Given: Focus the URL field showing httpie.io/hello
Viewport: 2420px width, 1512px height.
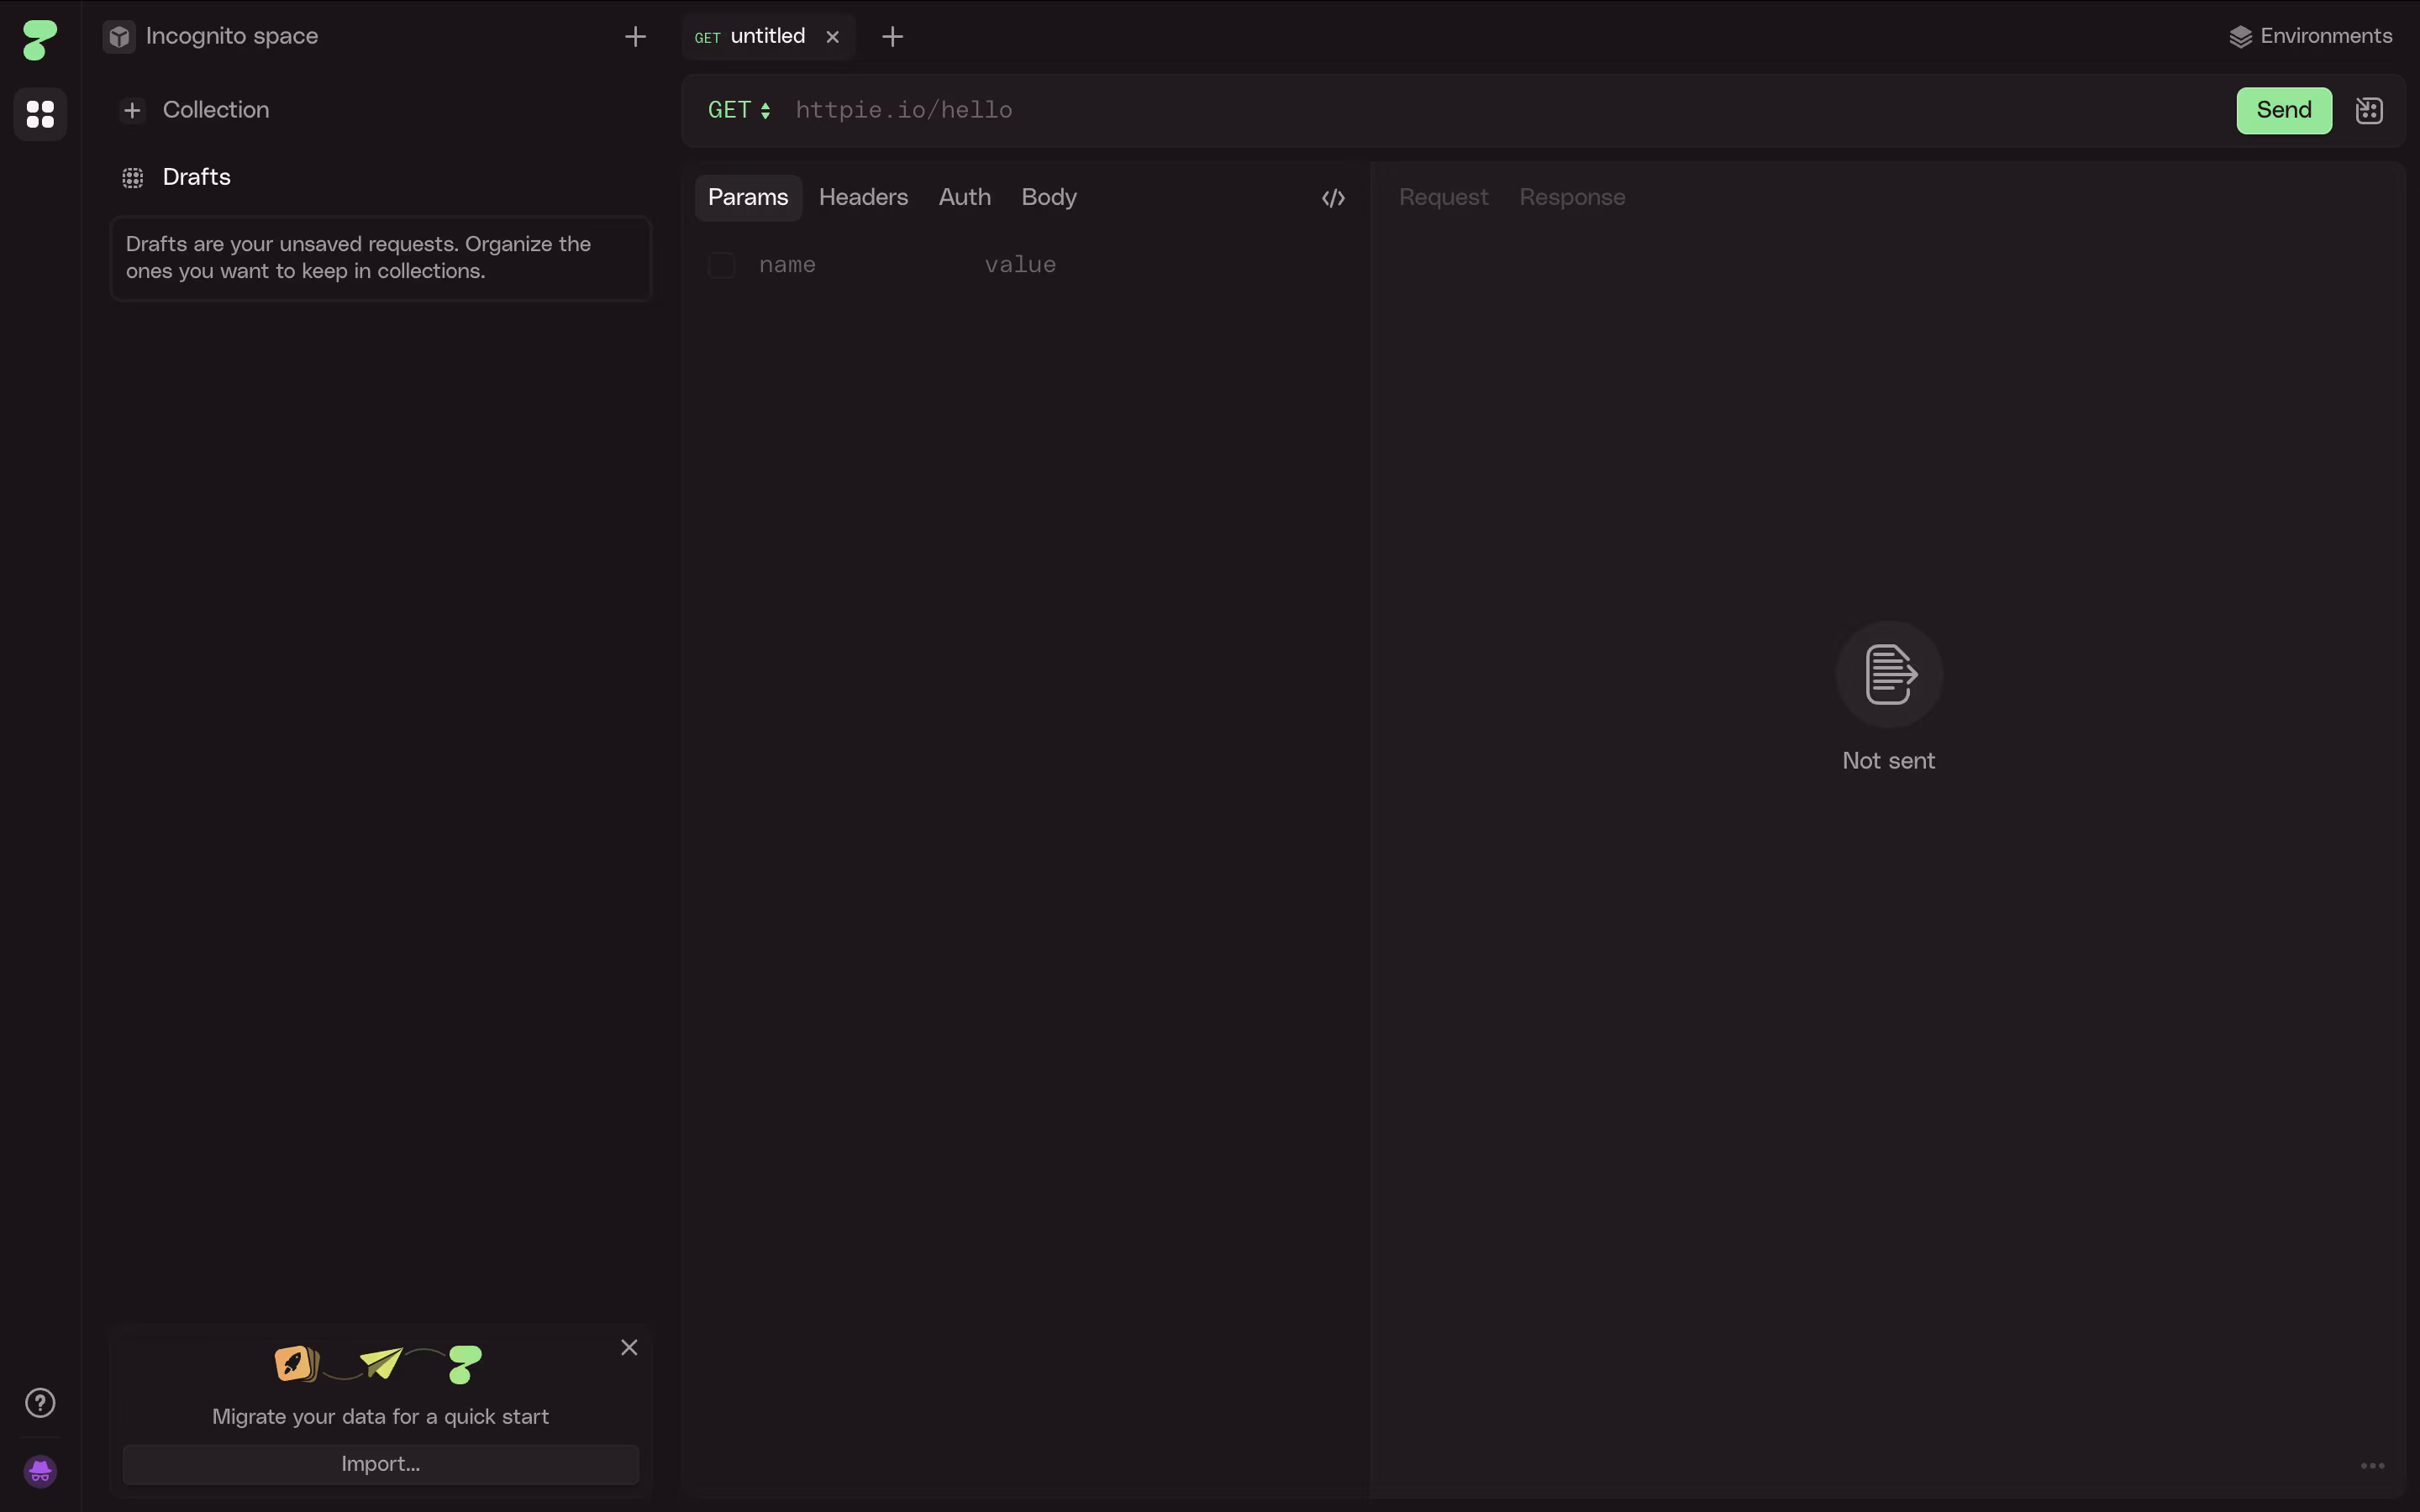Looking at the screenshot, I should pos(1505,110).
